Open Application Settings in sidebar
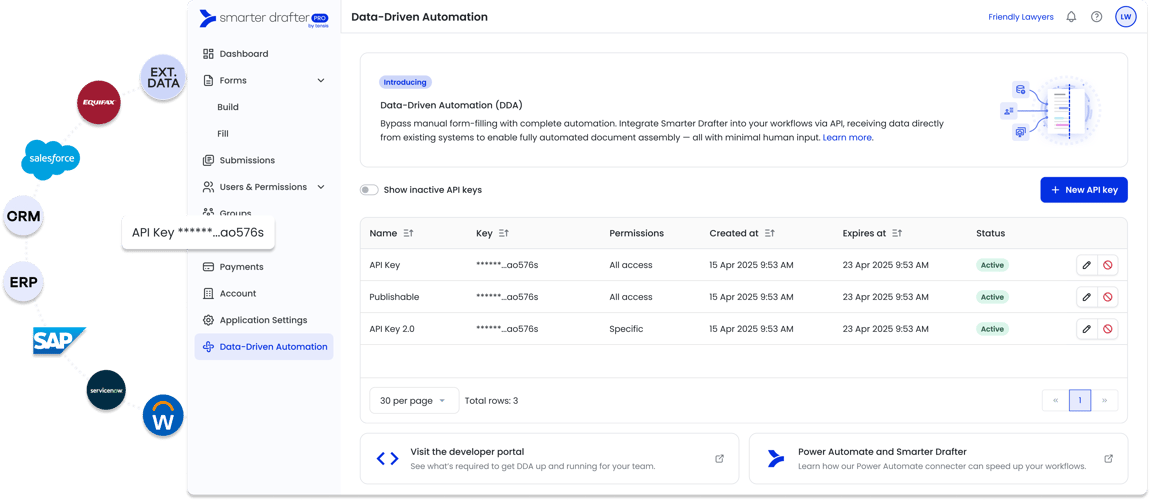The width and height of the screenshot is (1150, 500). [262, 320]
